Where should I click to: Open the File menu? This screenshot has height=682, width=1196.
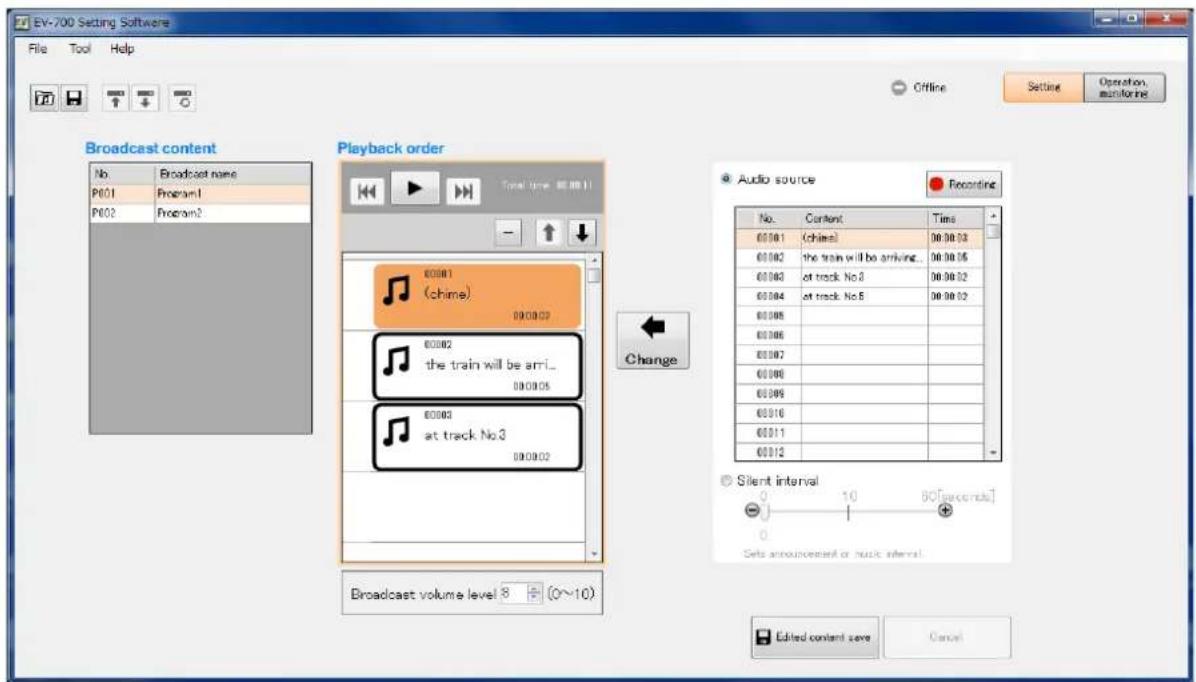(37, 49)
